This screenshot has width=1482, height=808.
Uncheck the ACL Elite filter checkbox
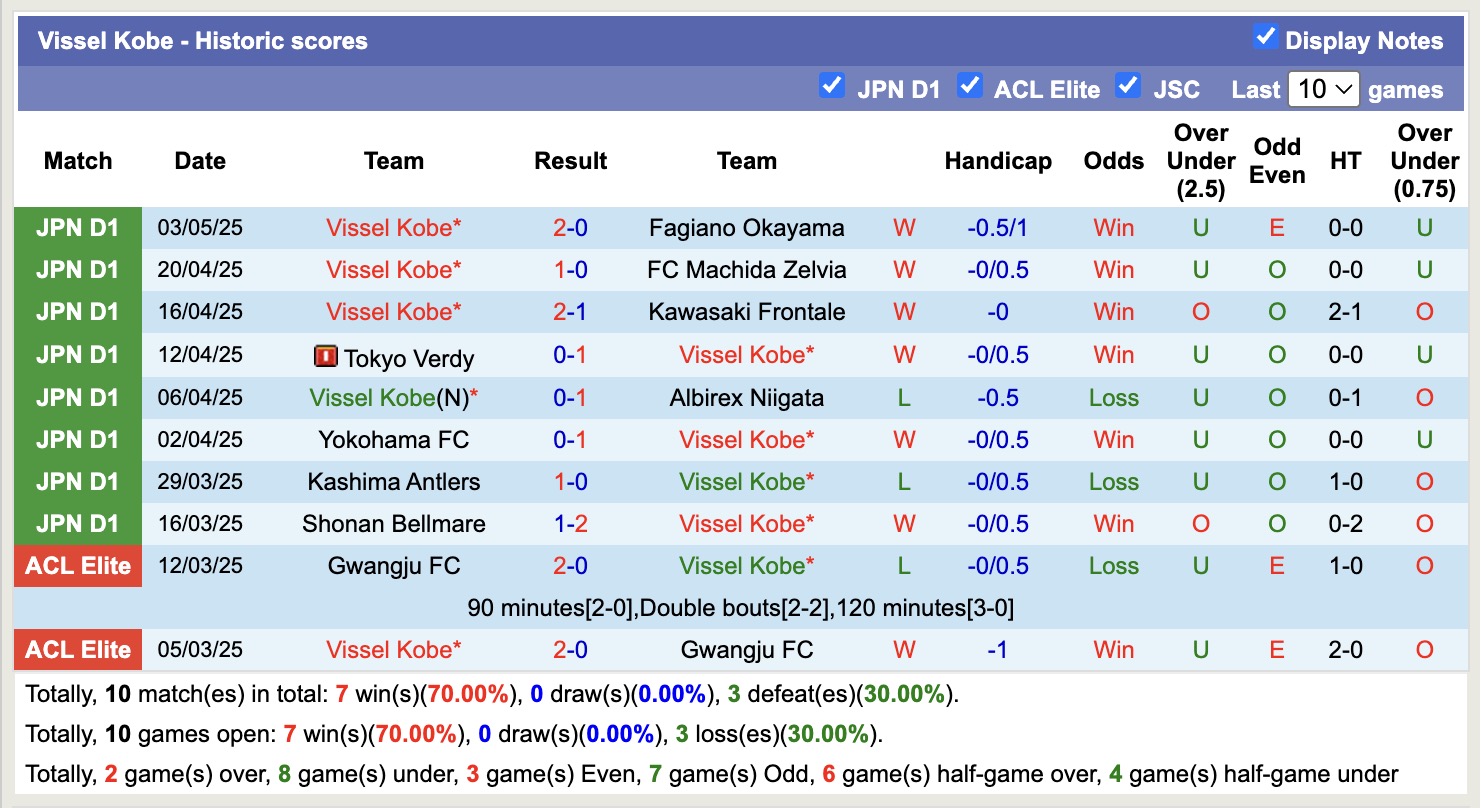tap(969, 86)
